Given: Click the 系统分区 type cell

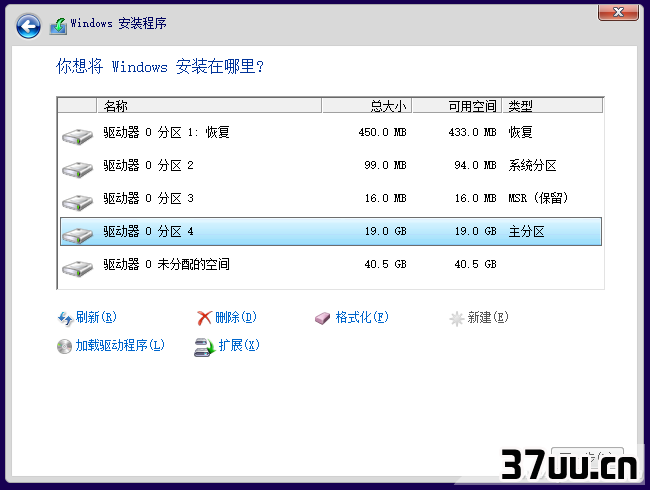Looking at the screenshot, I should point(532,166).
